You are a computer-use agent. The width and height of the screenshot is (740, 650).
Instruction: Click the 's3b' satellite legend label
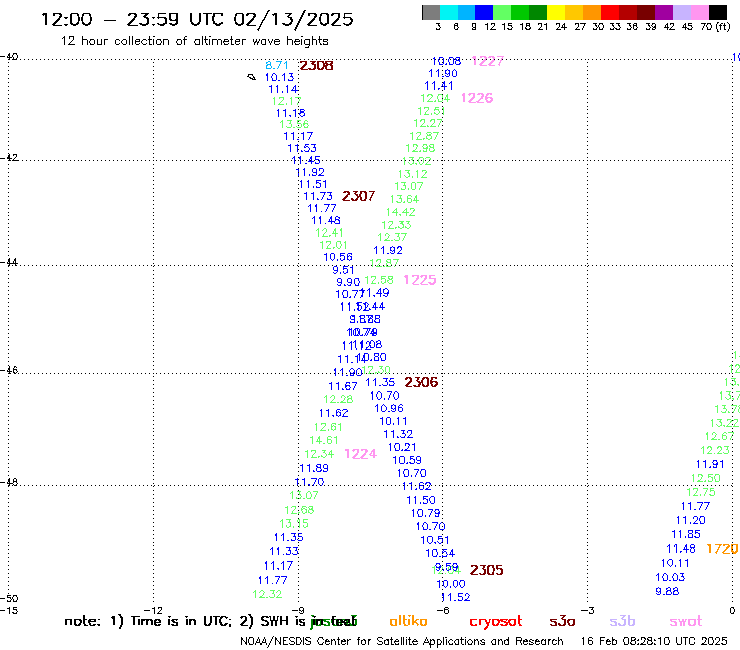click(x=622, y=621)
